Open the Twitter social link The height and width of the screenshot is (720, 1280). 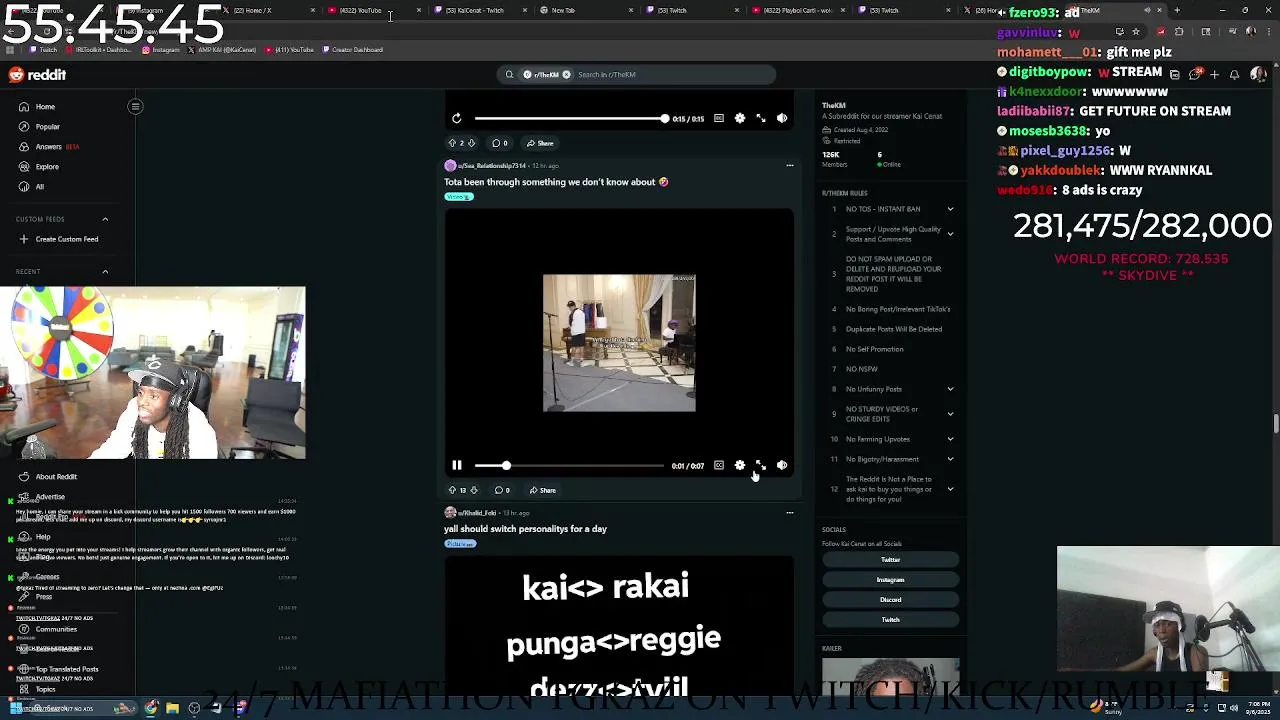(x=890, y=560)
